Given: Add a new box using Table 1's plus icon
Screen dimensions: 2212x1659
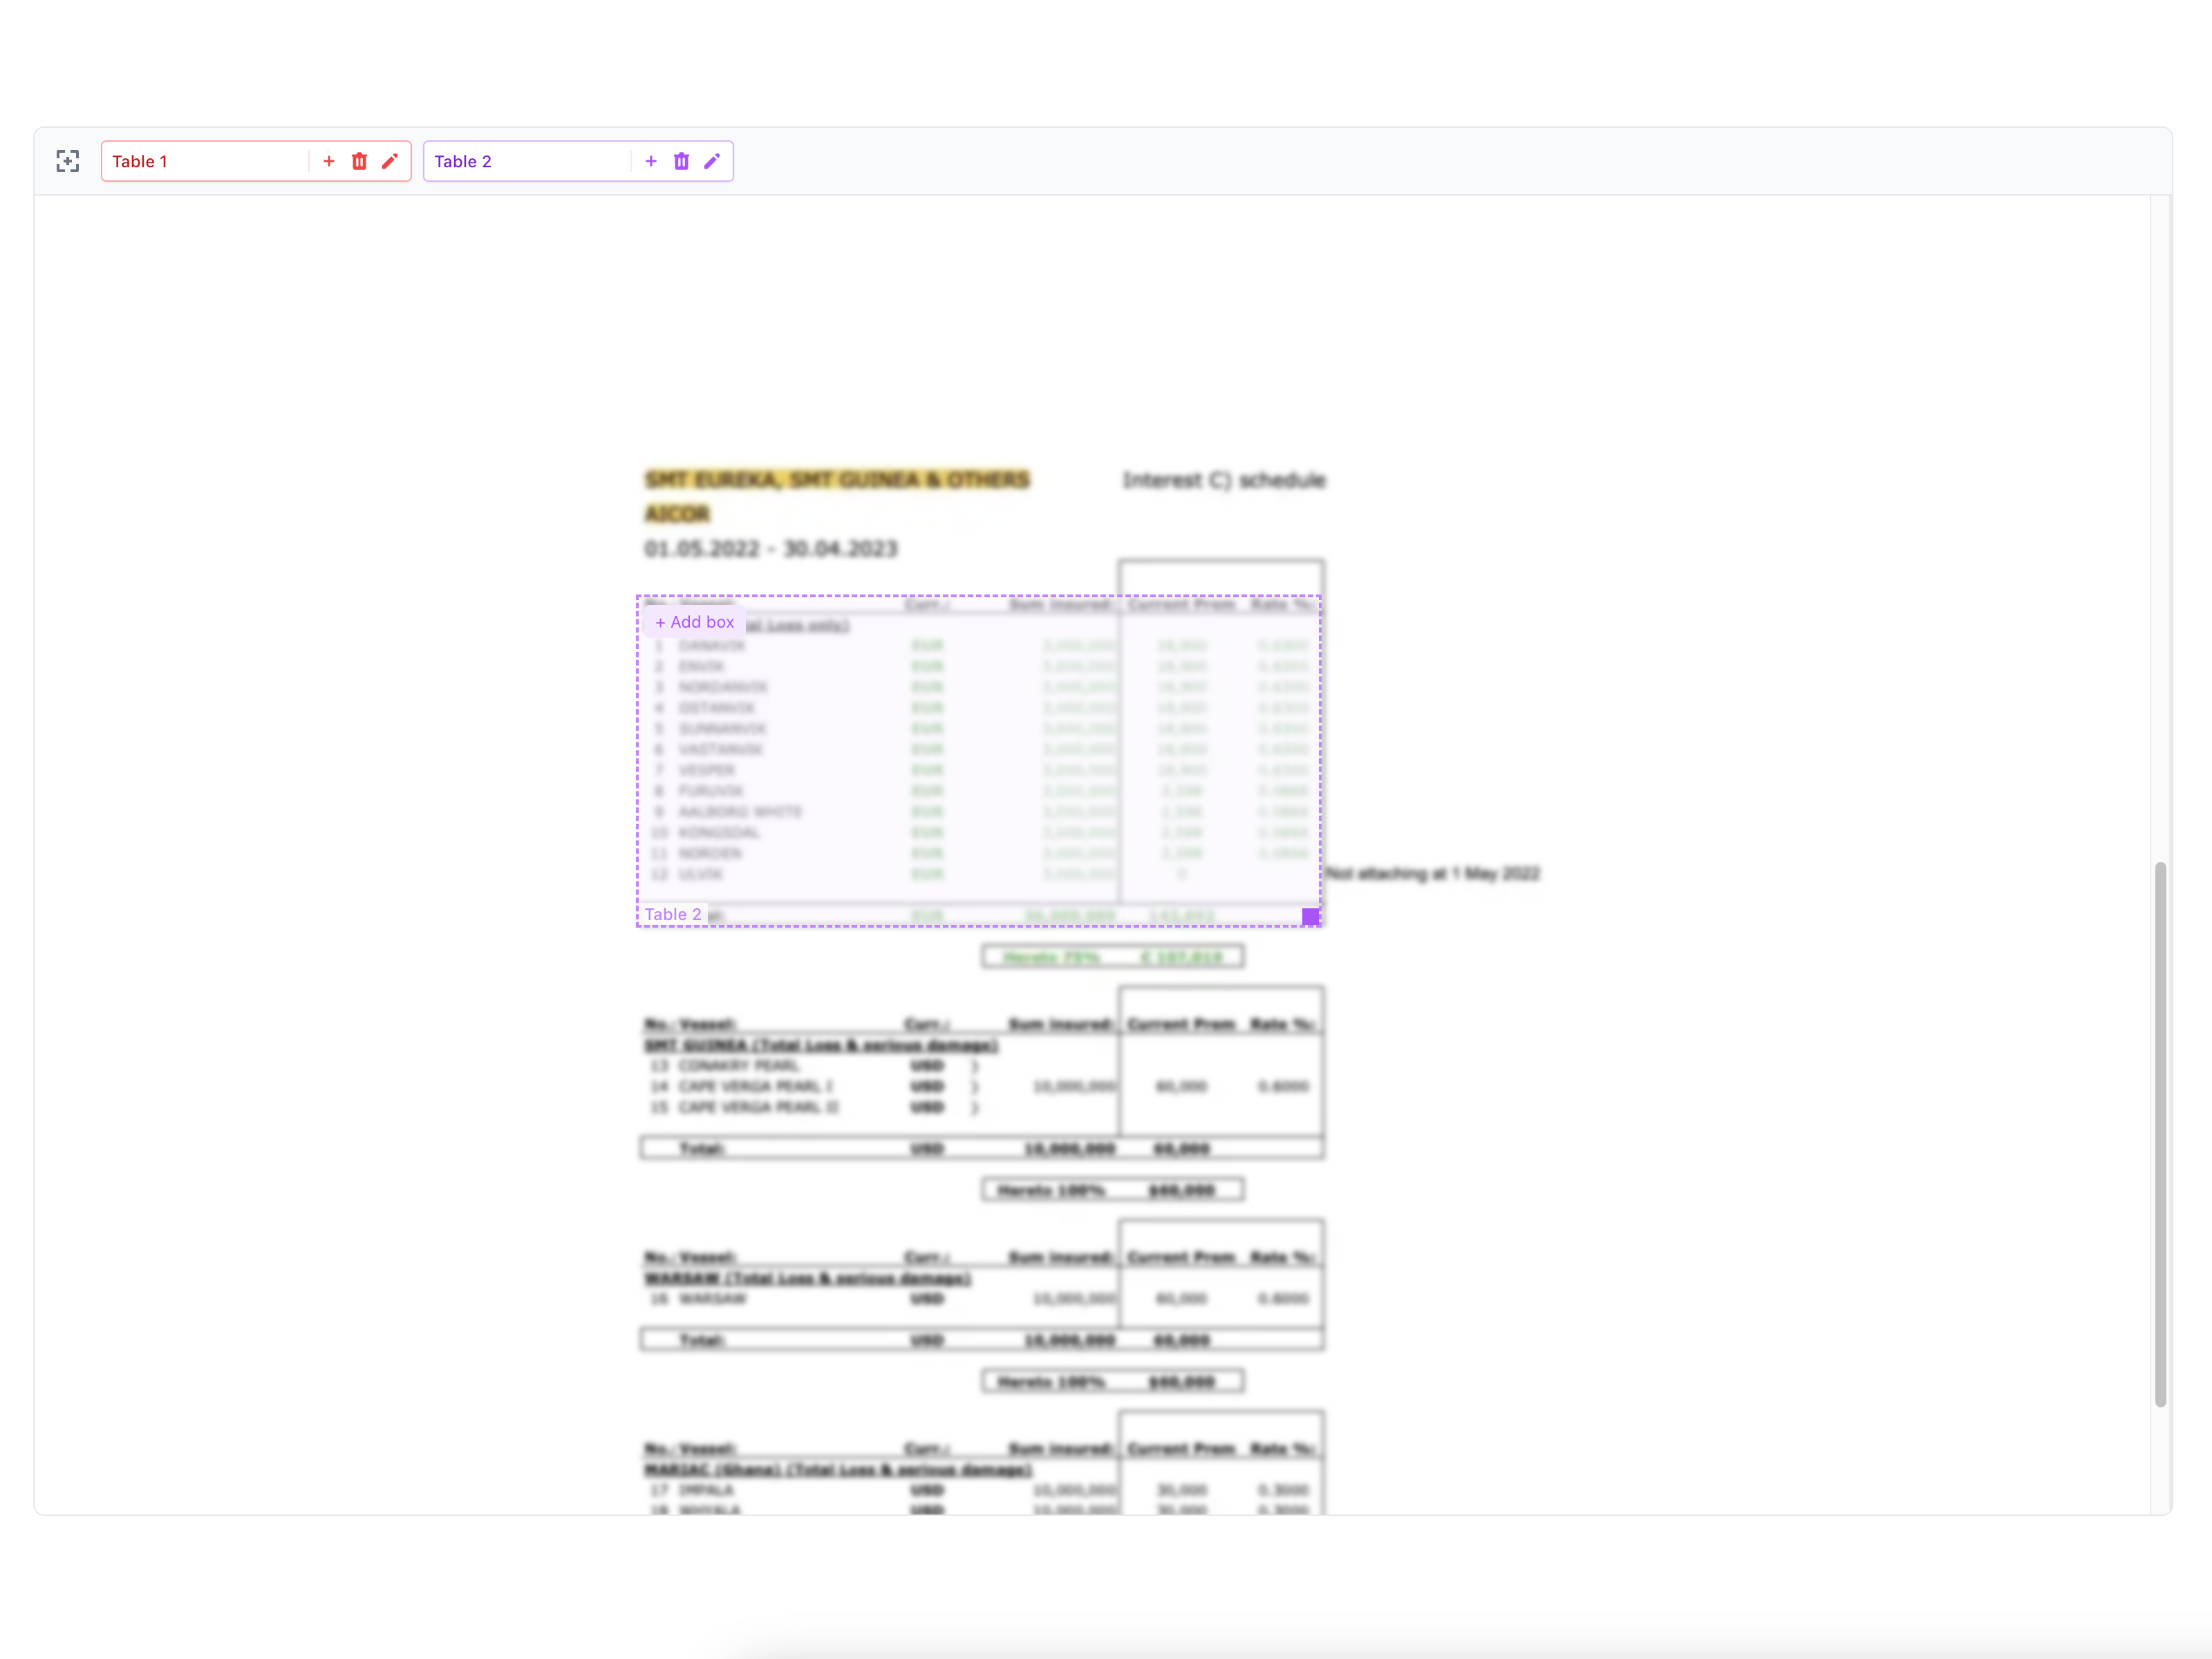Looking at the screenshot, I should [x=329, y=161].
